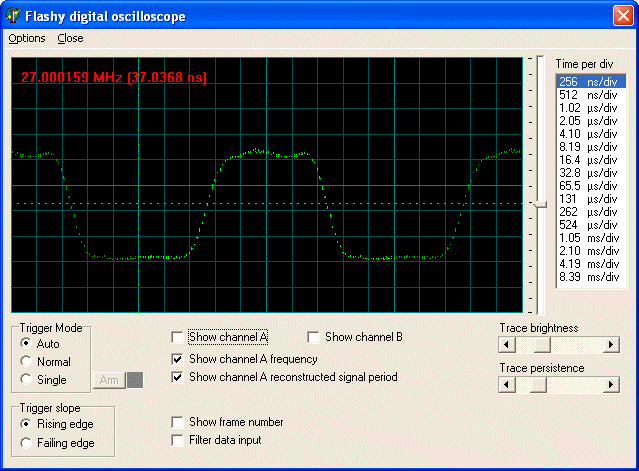The image size is (639, 471).
Task: Click the vertical trigger level slider thumb
Action: point(540,204)
